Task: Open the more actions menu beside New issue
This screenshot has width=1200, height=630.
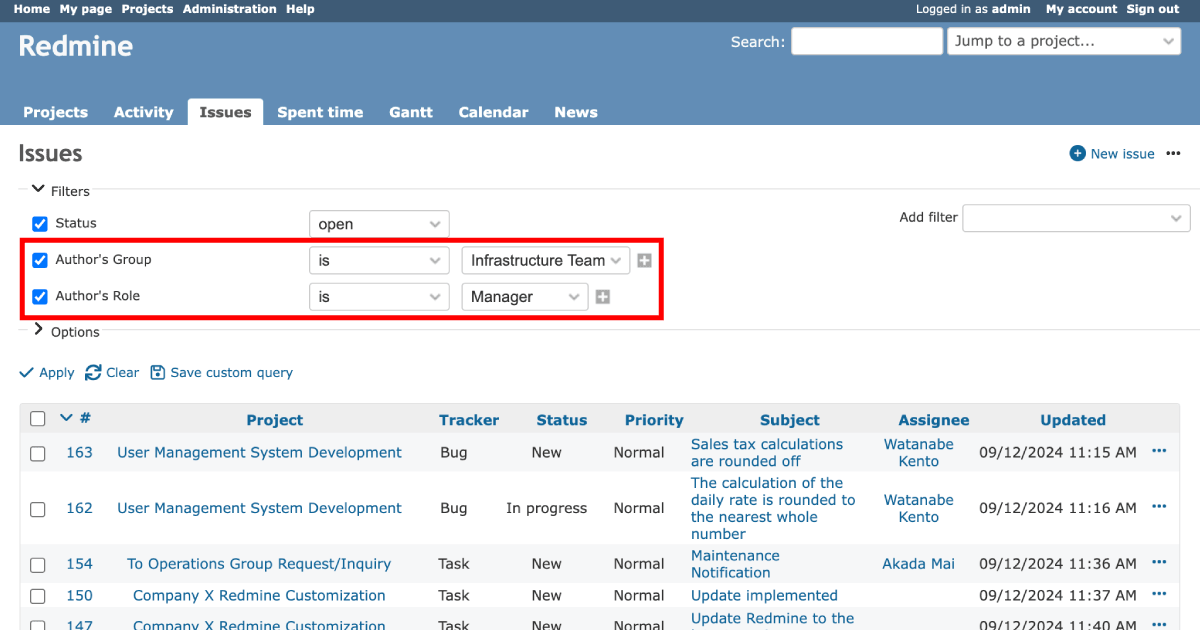Action: (1173, 153)
